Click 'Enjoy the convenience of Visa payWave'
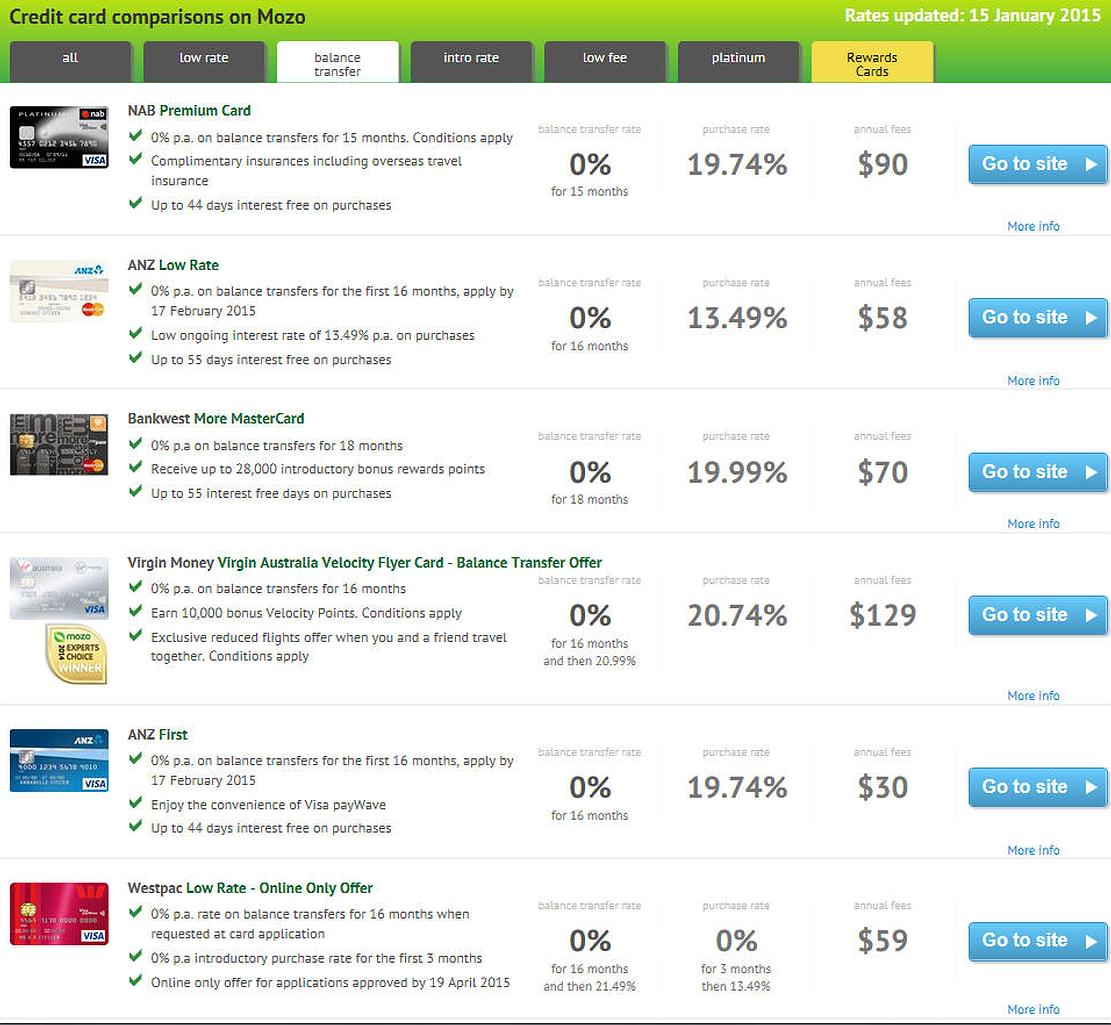This screenshot has height=1025, width=1111. pos(269,805)
